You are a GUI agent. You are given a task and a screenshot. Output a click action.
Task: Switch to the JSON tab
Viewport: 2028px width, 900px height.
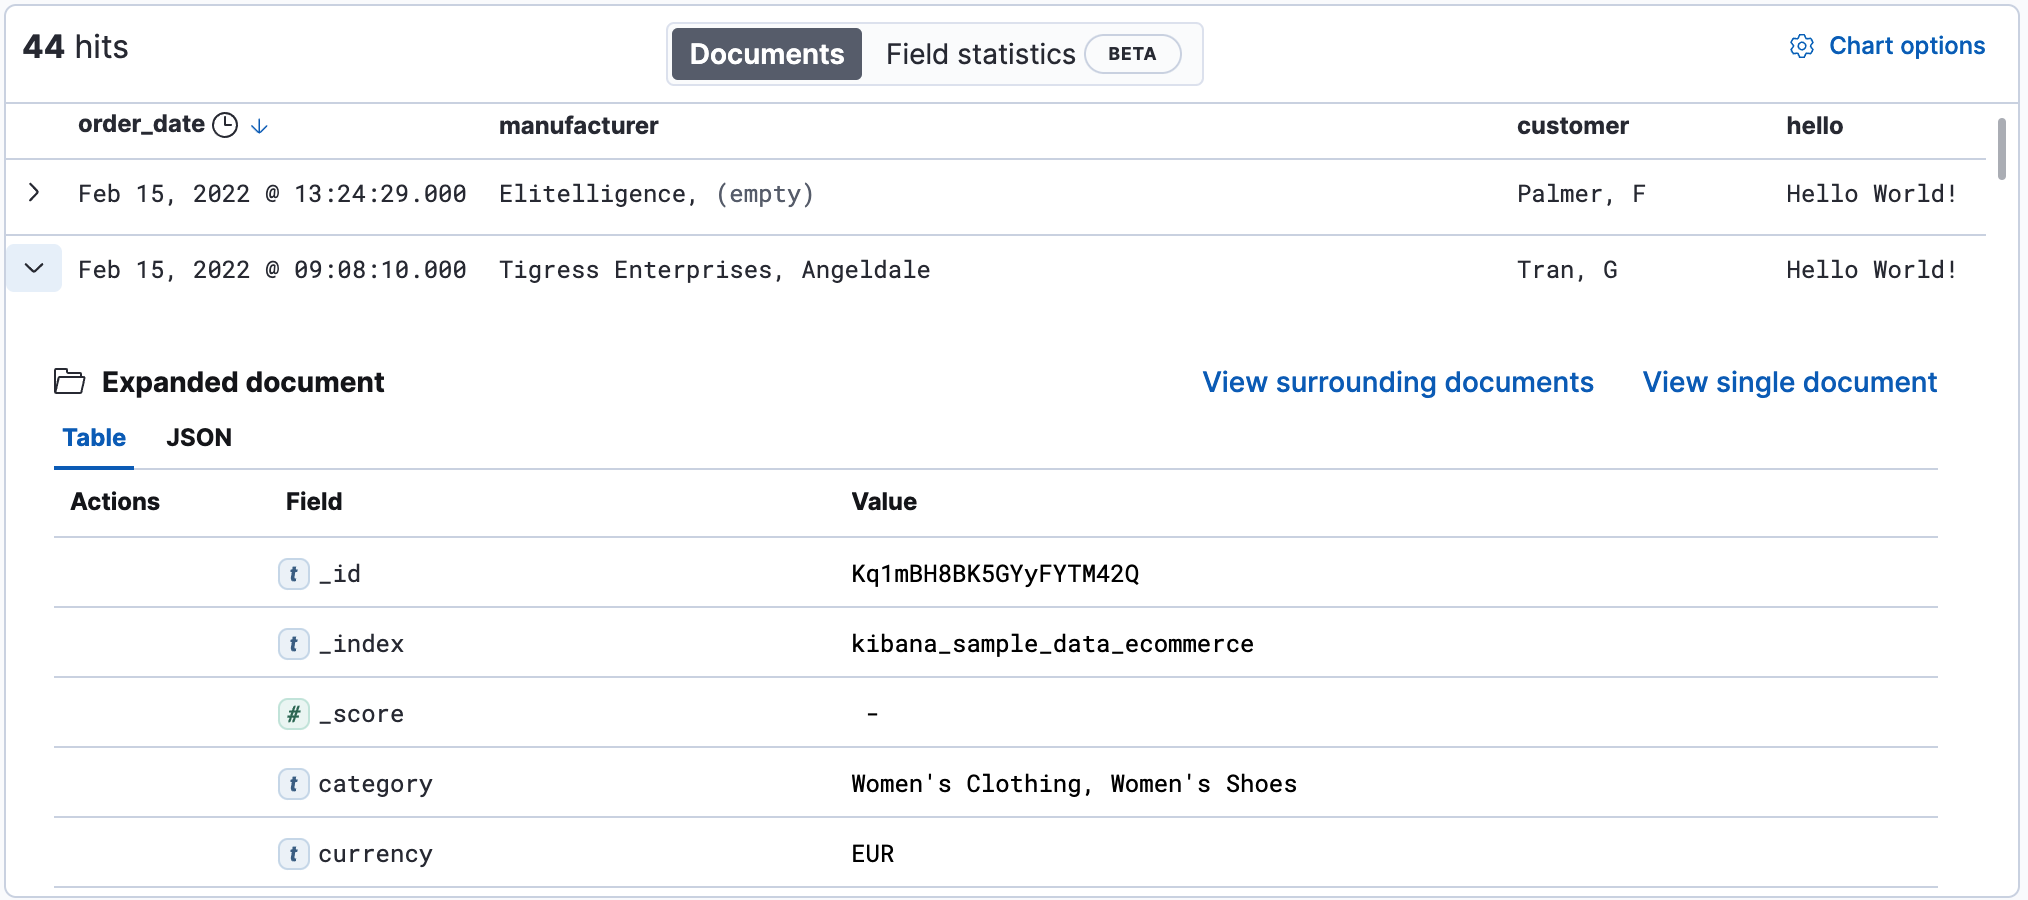pyautogui.click(x=199, y=437)
